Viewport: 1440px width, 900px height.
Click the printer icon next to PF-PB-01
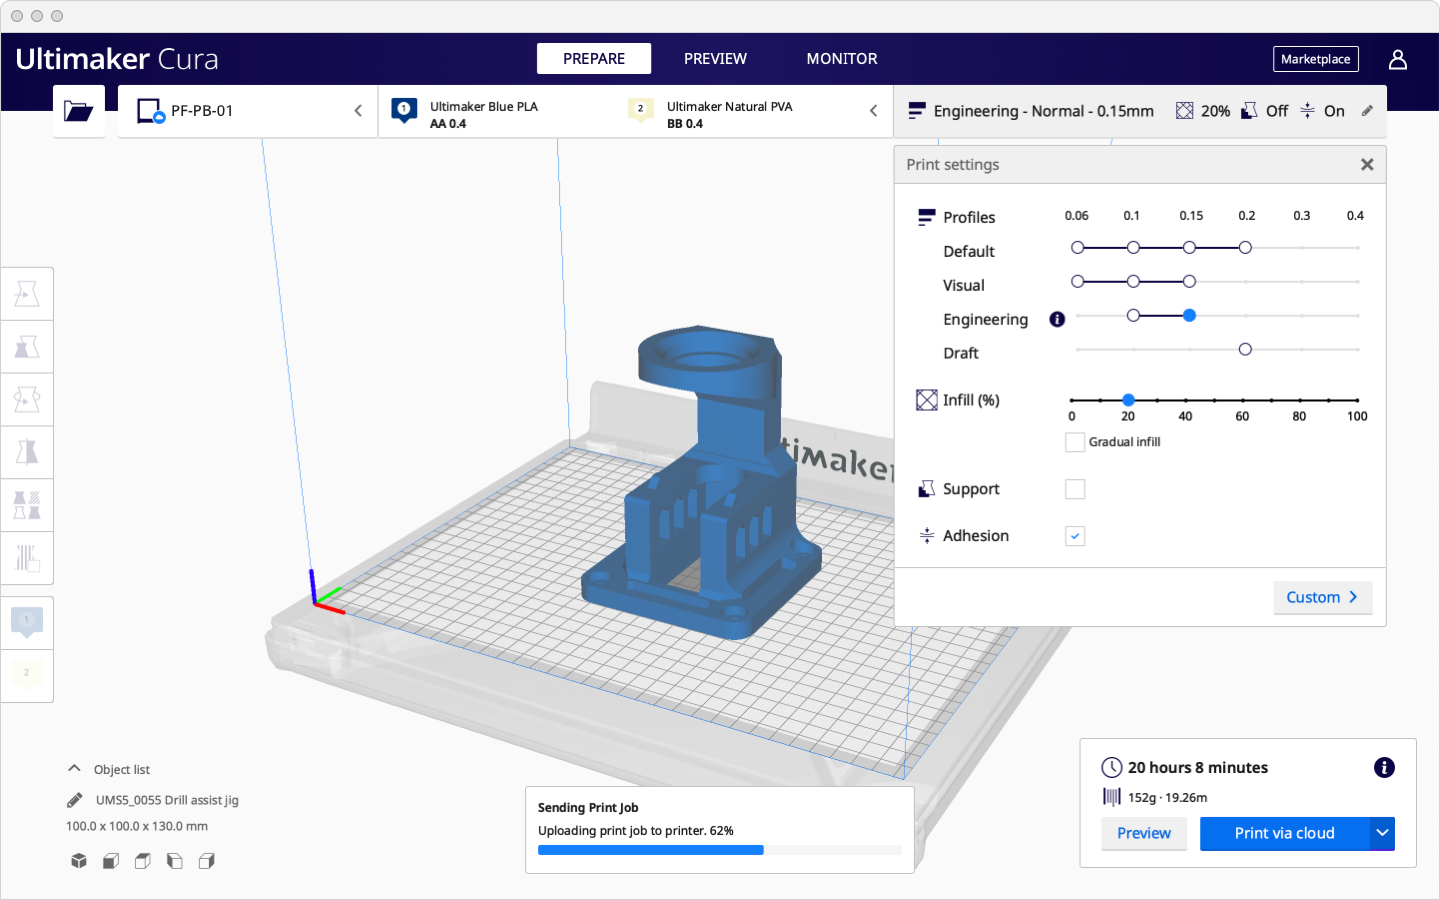tap(150, 111)
